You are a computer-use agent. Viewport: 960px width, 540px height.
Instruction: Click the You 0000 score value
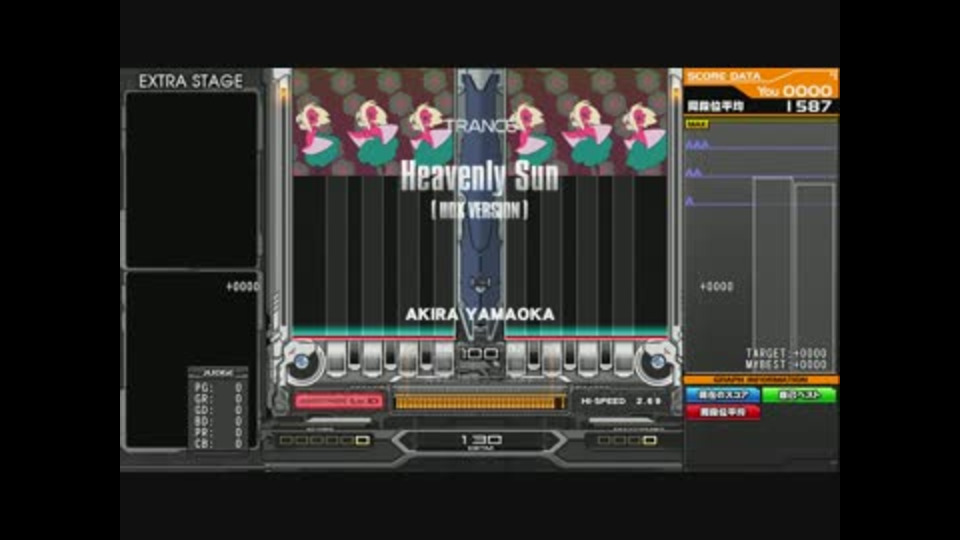(795, 91)
